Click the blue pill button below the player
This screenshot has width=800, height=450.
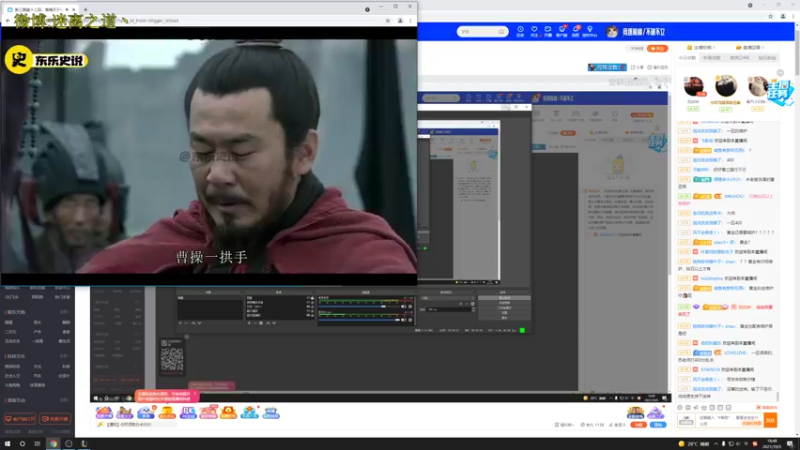pyautogui.click(x=658, y=424)
